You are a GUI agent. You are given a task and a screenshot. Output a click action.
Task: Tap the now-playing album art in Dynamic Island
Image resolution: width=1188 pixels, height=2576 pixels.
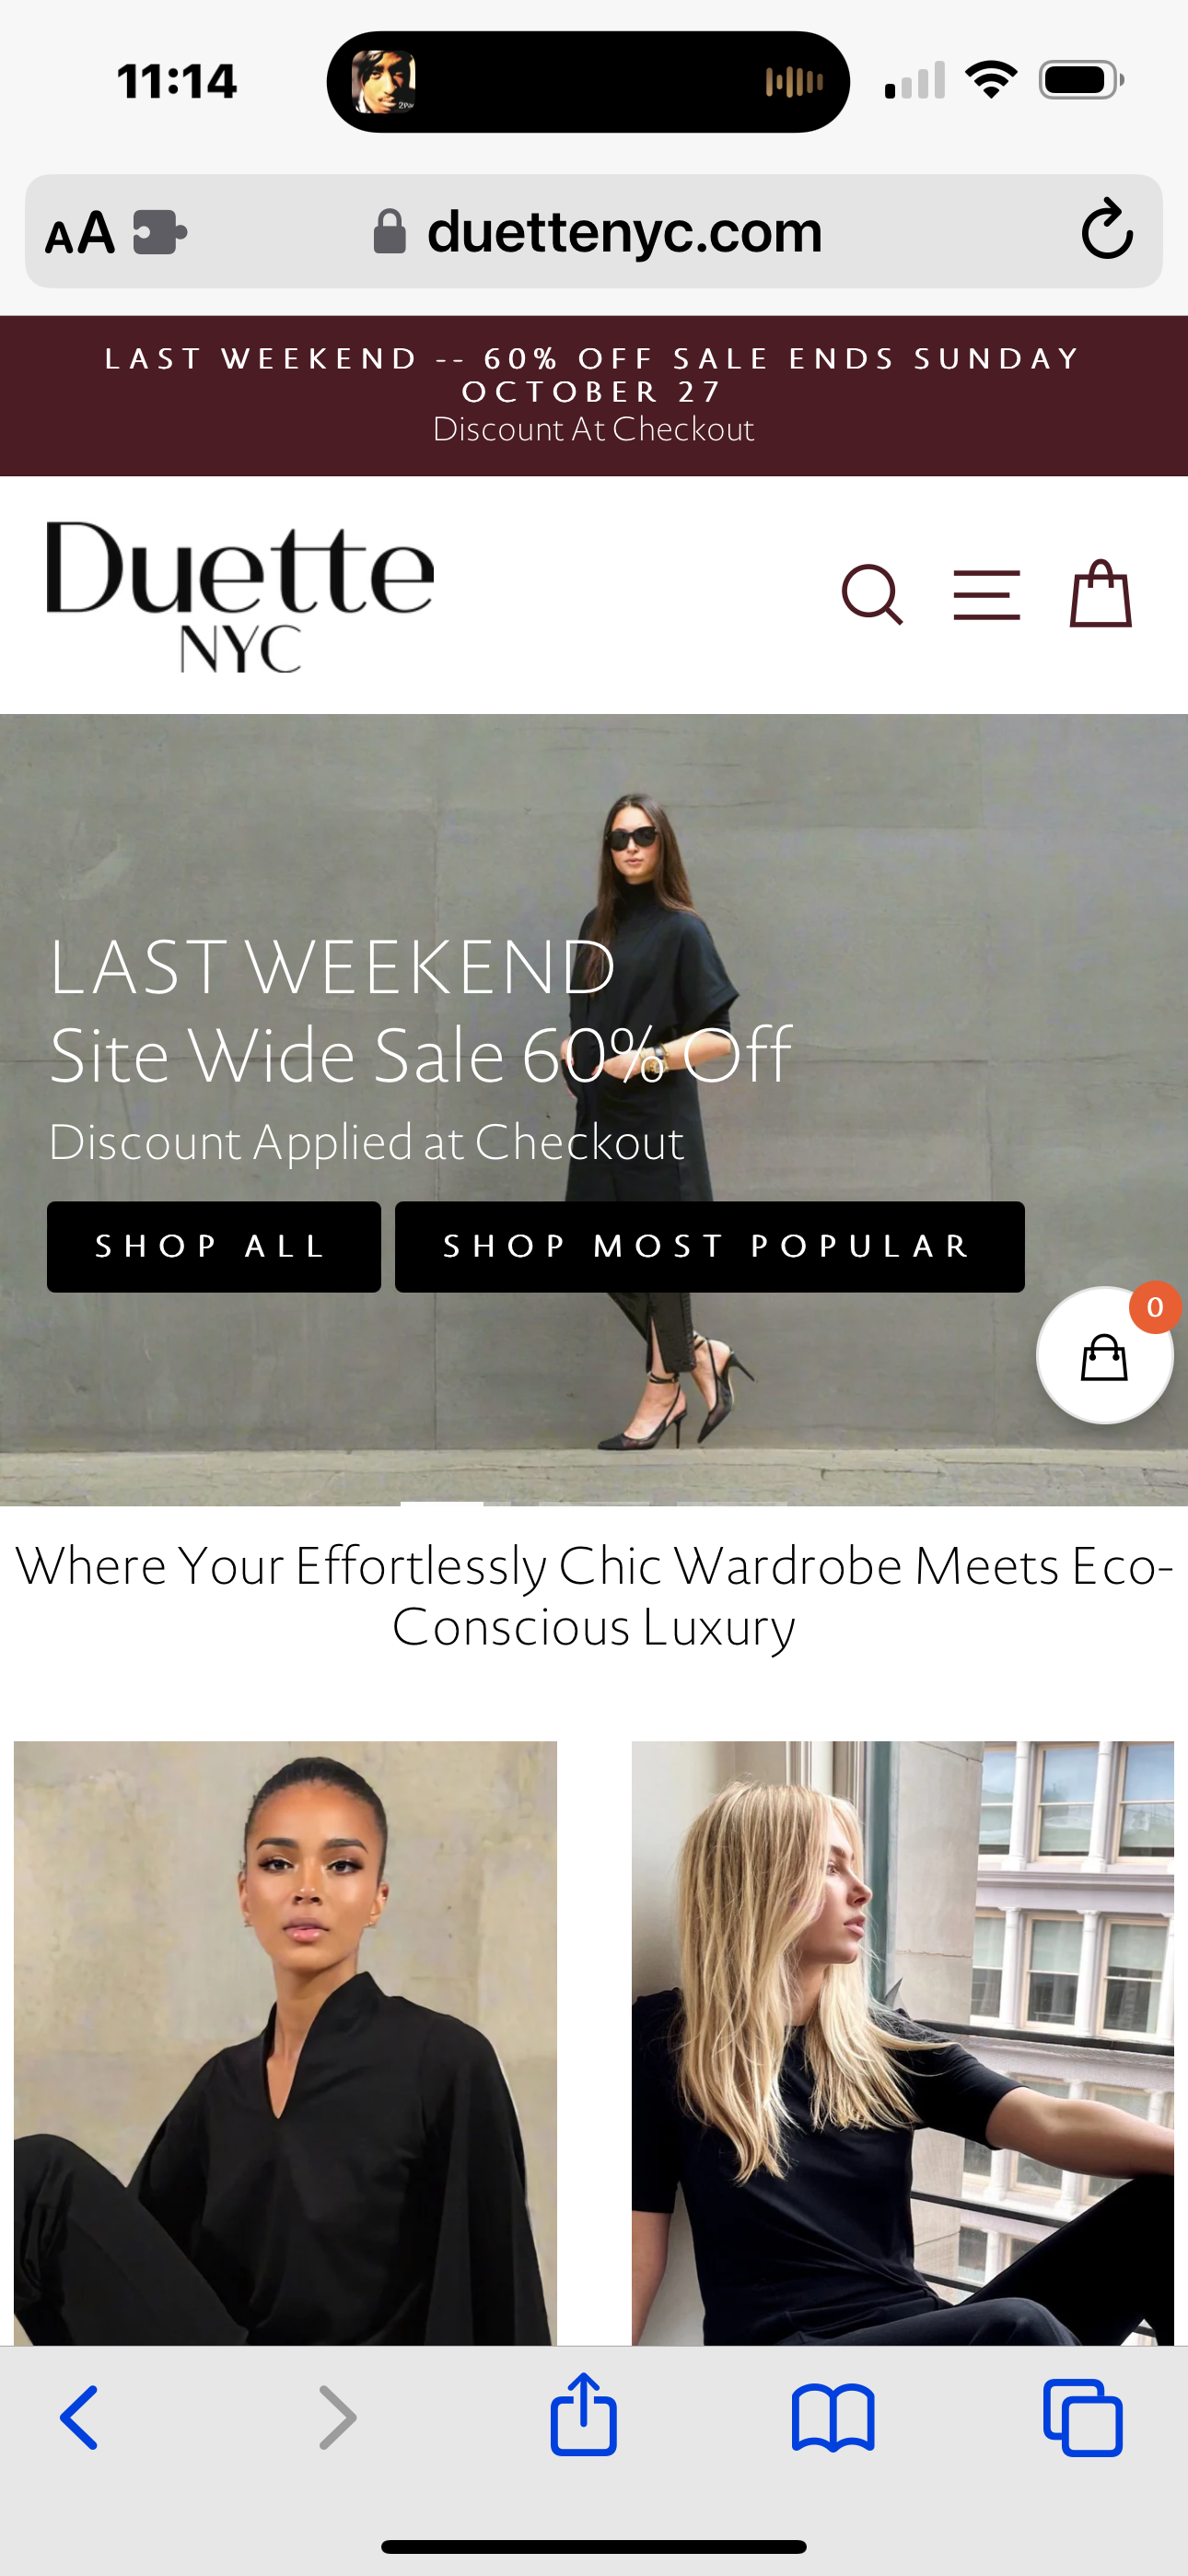tap(383, 82)
